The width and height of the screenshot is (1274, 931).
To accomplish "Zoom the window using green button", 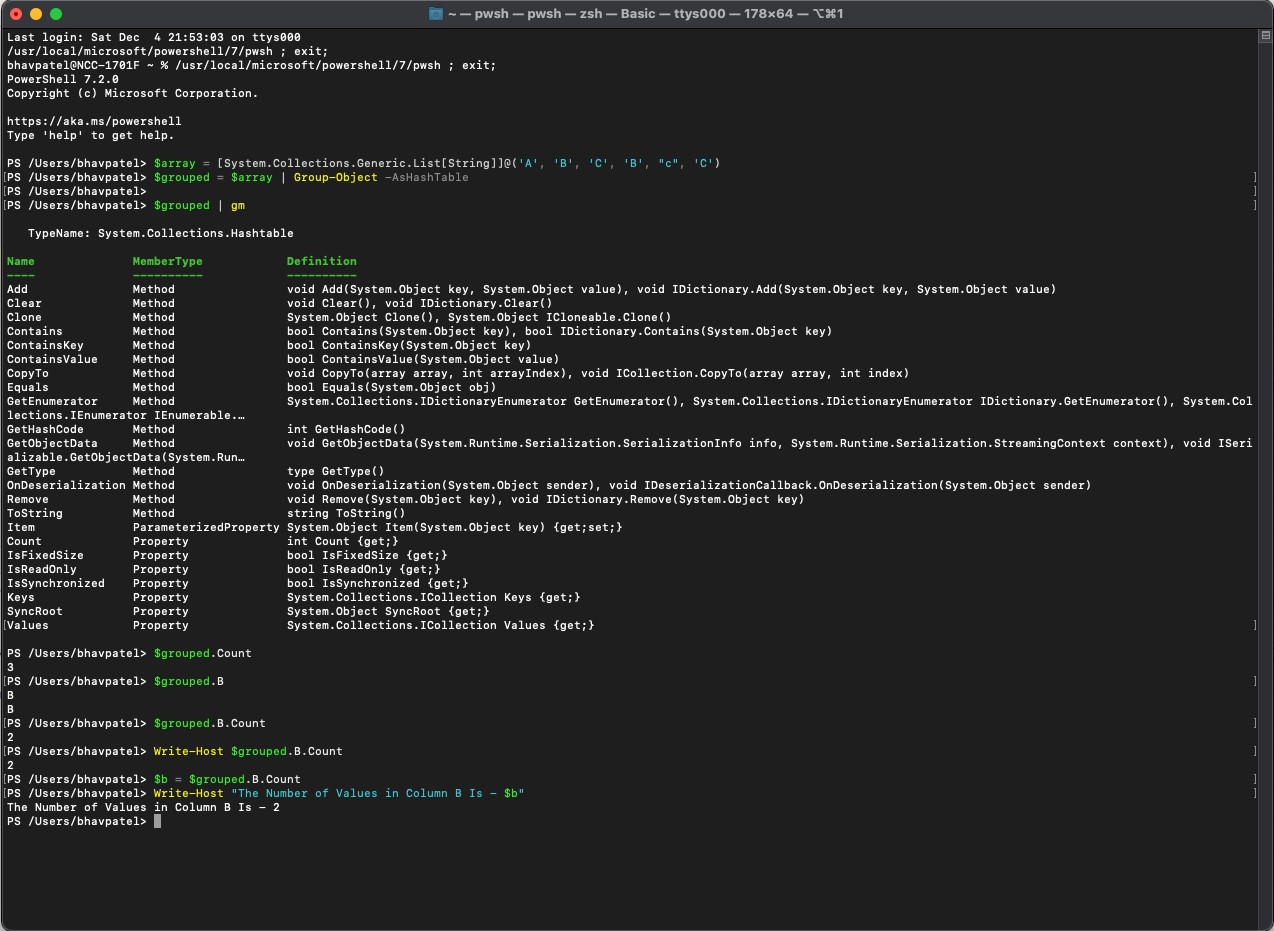I will coord(55,14).
